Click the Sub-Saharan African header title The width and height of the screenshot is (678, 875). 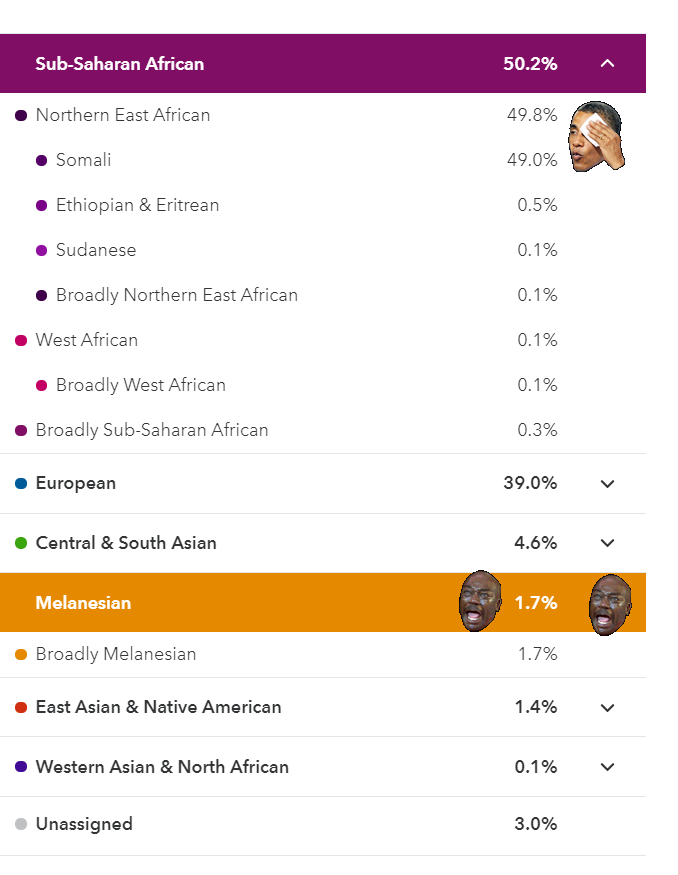click(x=119, y=64)
